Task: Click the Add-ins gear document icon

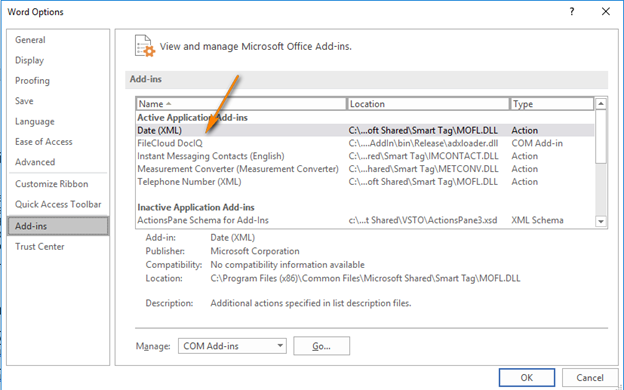Action: click(x=145, y=46)
